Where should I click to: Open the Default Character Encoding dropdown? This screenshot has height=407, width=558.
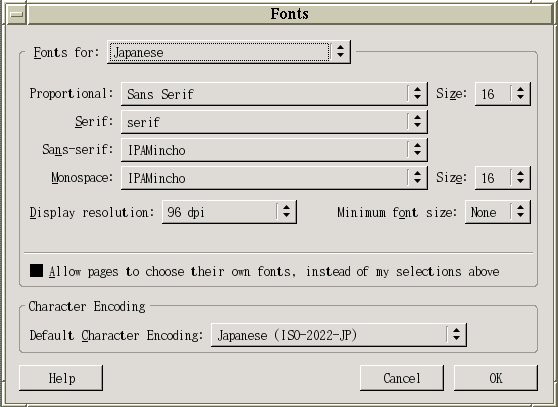(338, 335)
